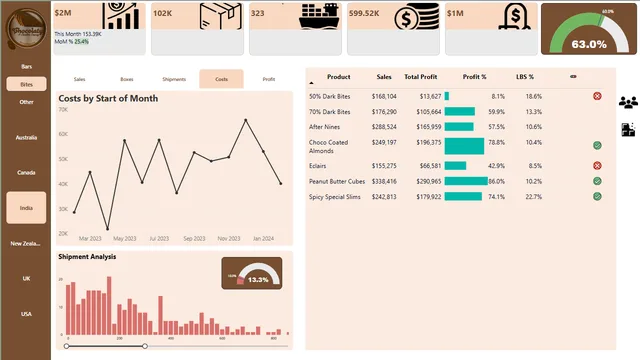Select the Other category filter
640x360 pixels.
27,102
